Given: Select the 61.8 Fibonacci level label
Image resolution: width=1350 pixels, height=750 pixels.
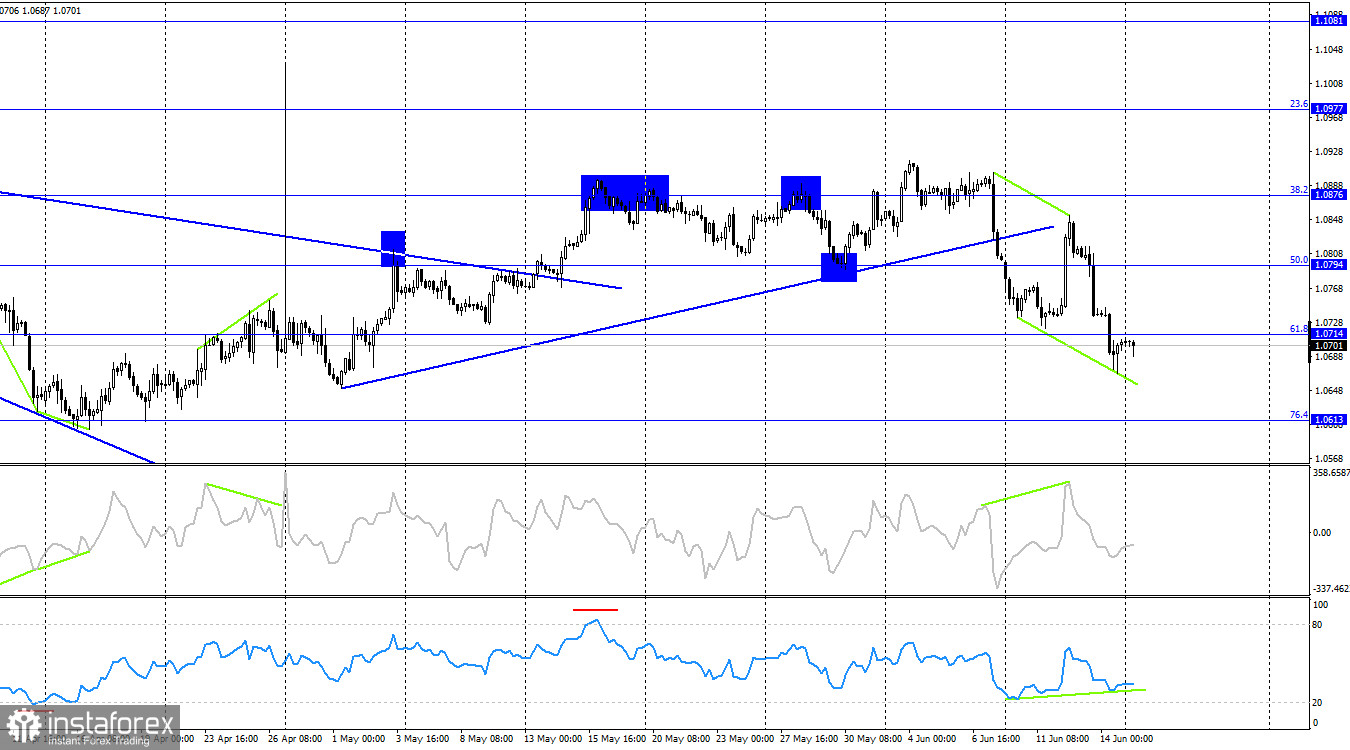Looking at the screenshot, I should pos(1298,328).
